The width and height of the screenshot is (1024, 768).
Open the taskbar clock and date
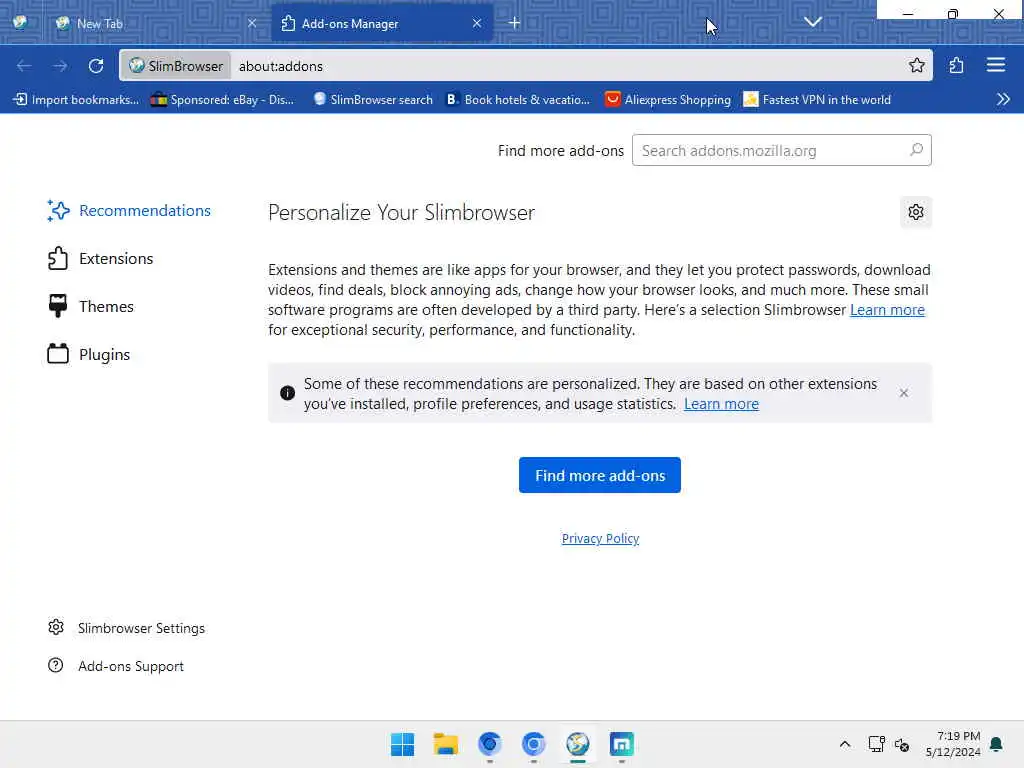click(953, 744)
